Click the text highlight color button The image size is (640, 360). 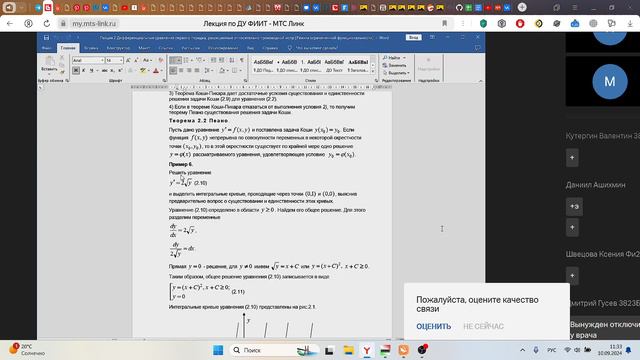pos(142,71)
